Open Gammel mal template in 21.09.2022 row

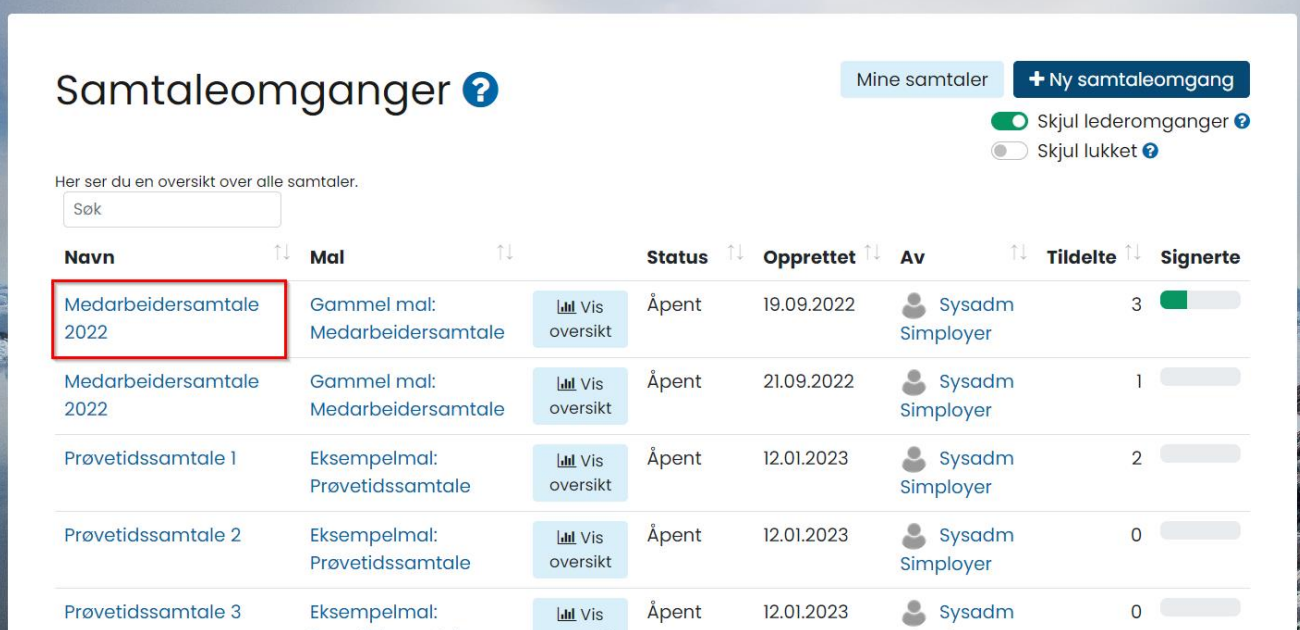tap(407, 395)
